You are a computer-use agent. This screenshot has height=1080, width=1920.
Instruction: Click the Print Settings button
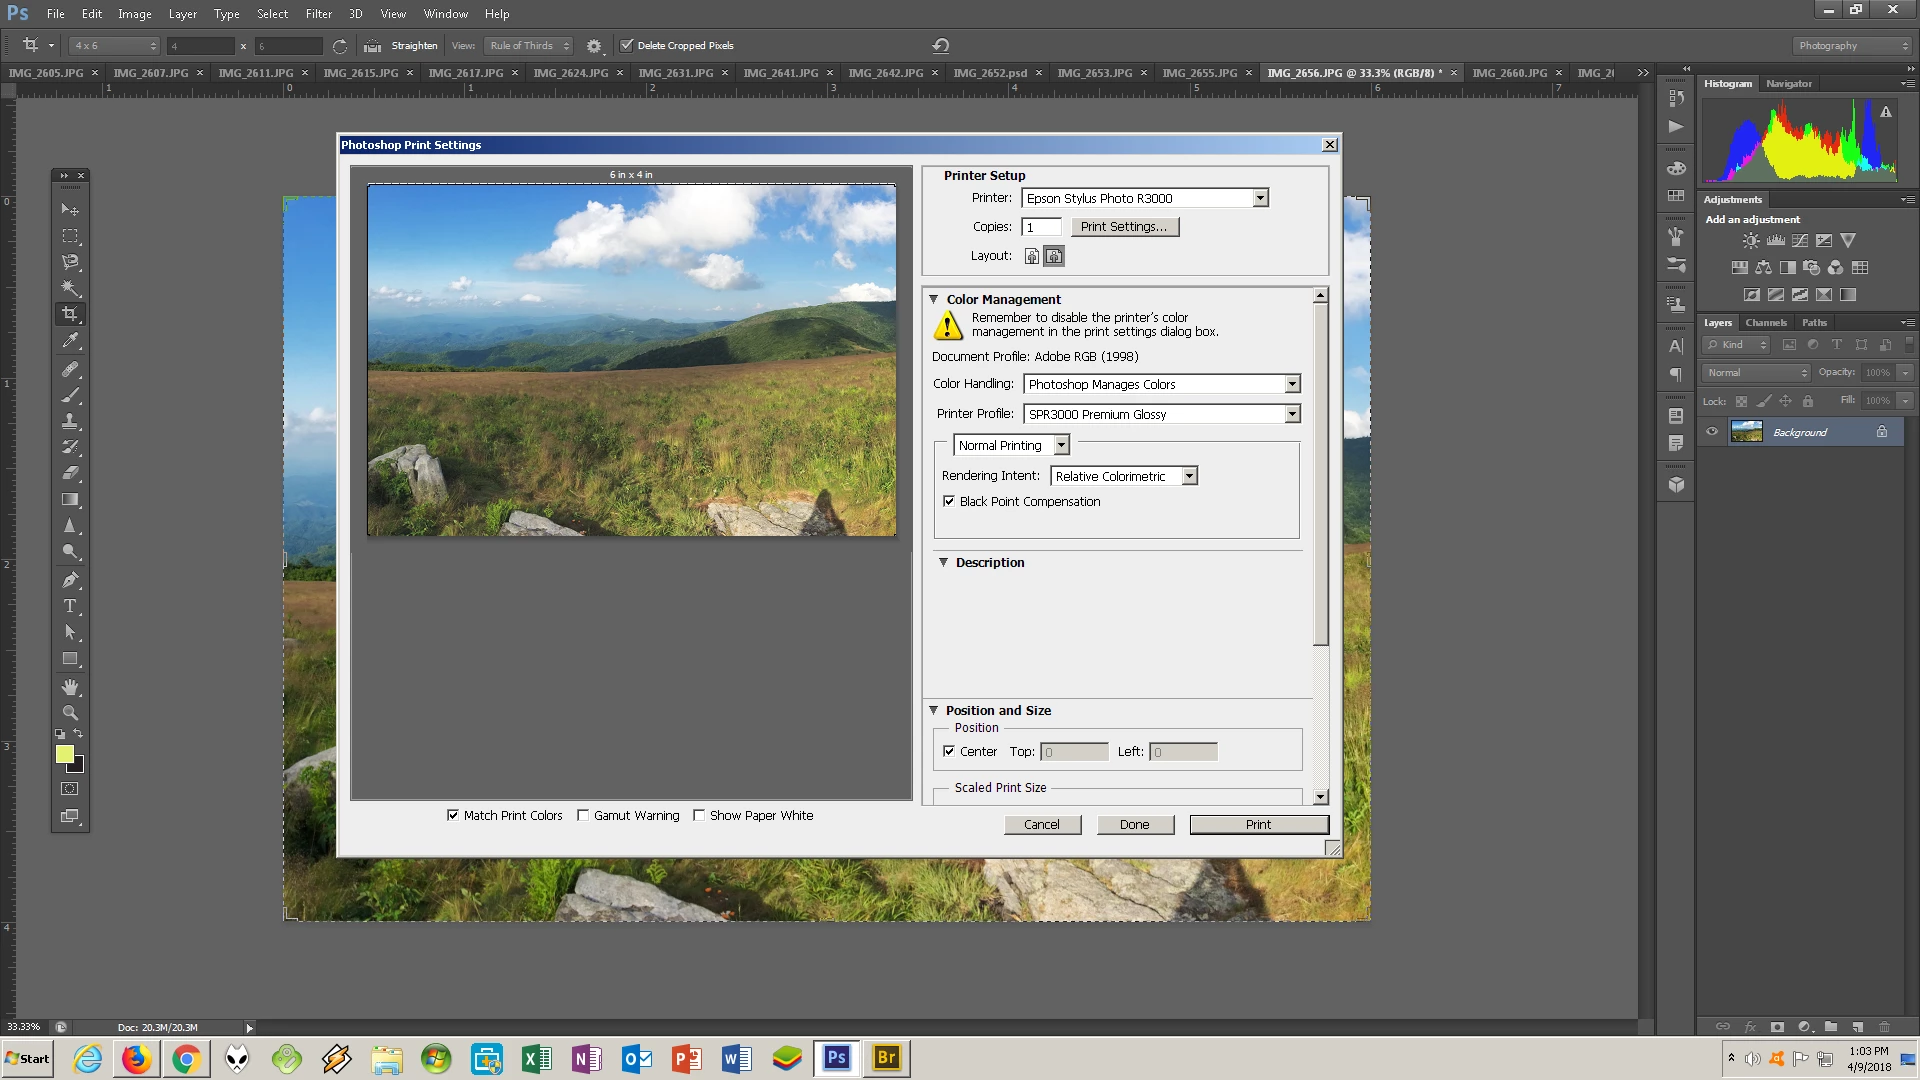[1124, 227]
